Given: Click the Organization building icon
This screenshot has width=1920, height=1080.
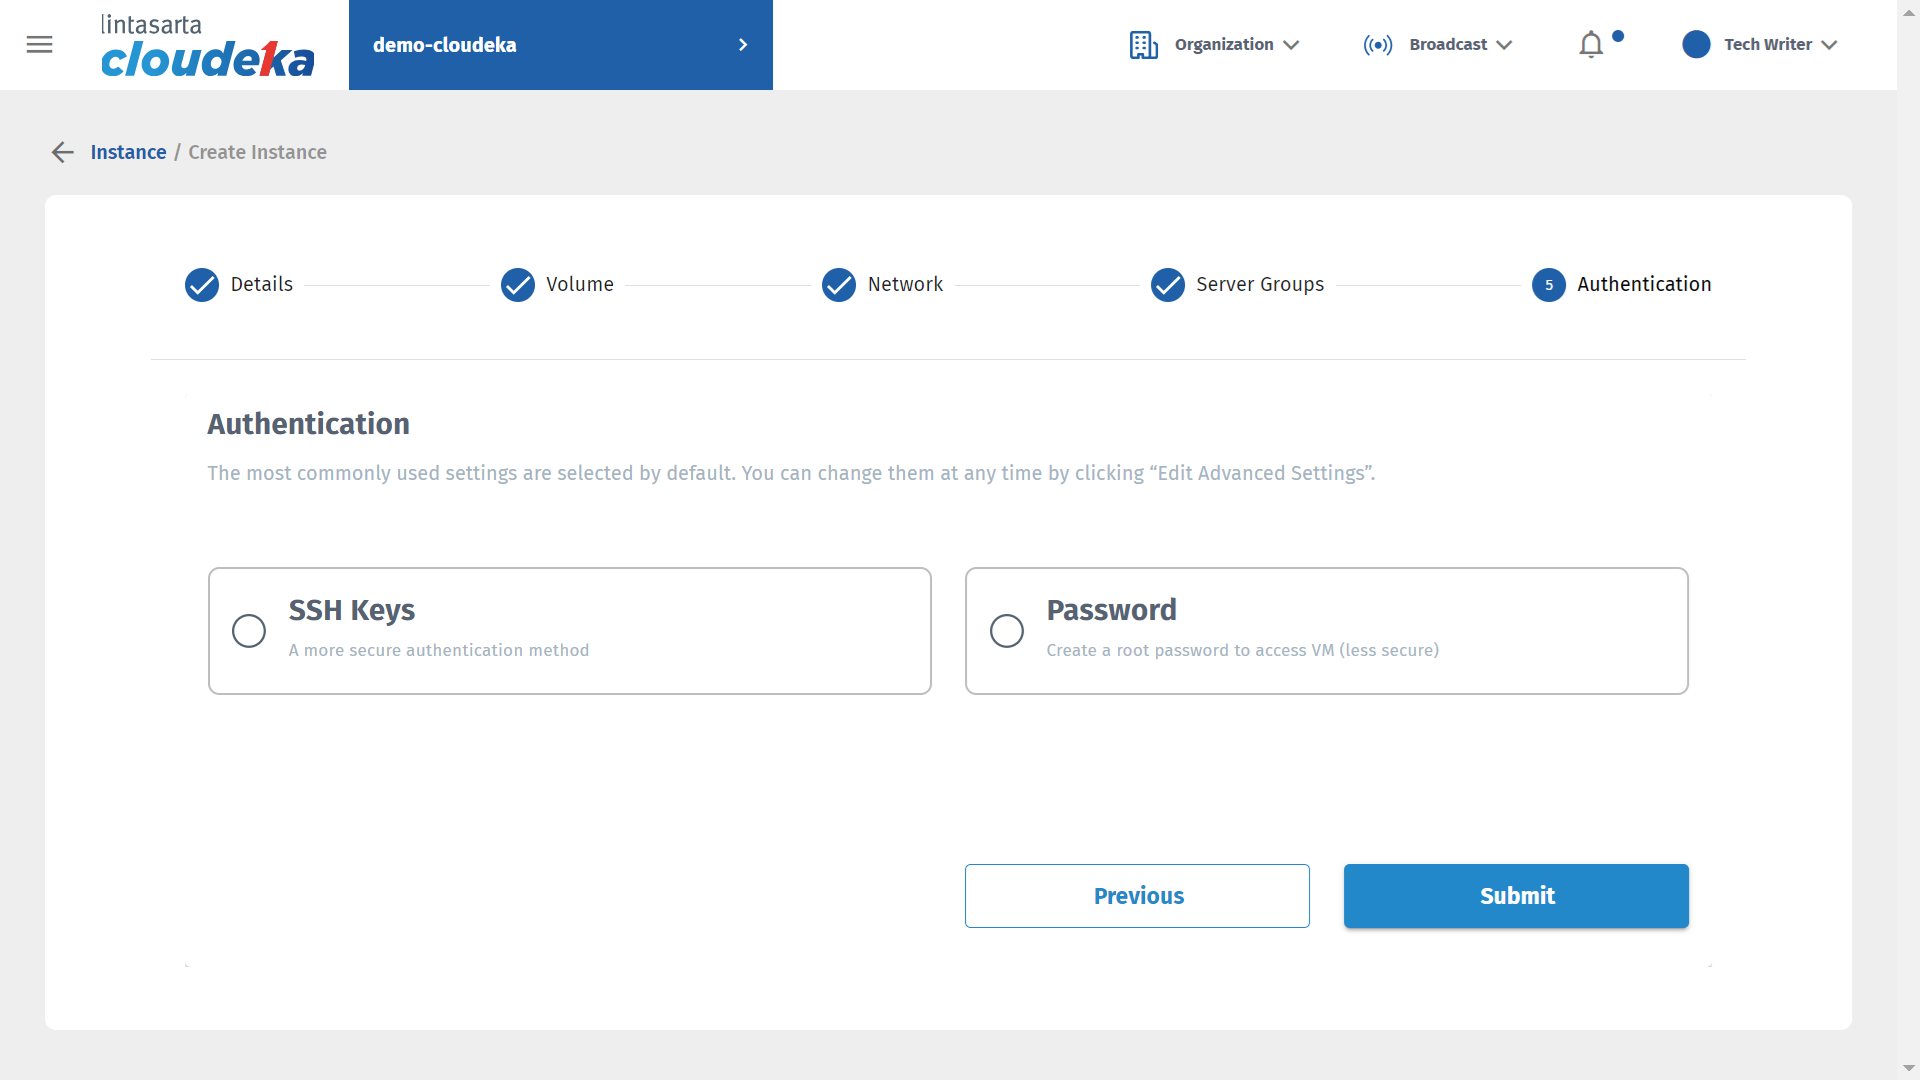Looking at the screenshot, I should 1143,45.
